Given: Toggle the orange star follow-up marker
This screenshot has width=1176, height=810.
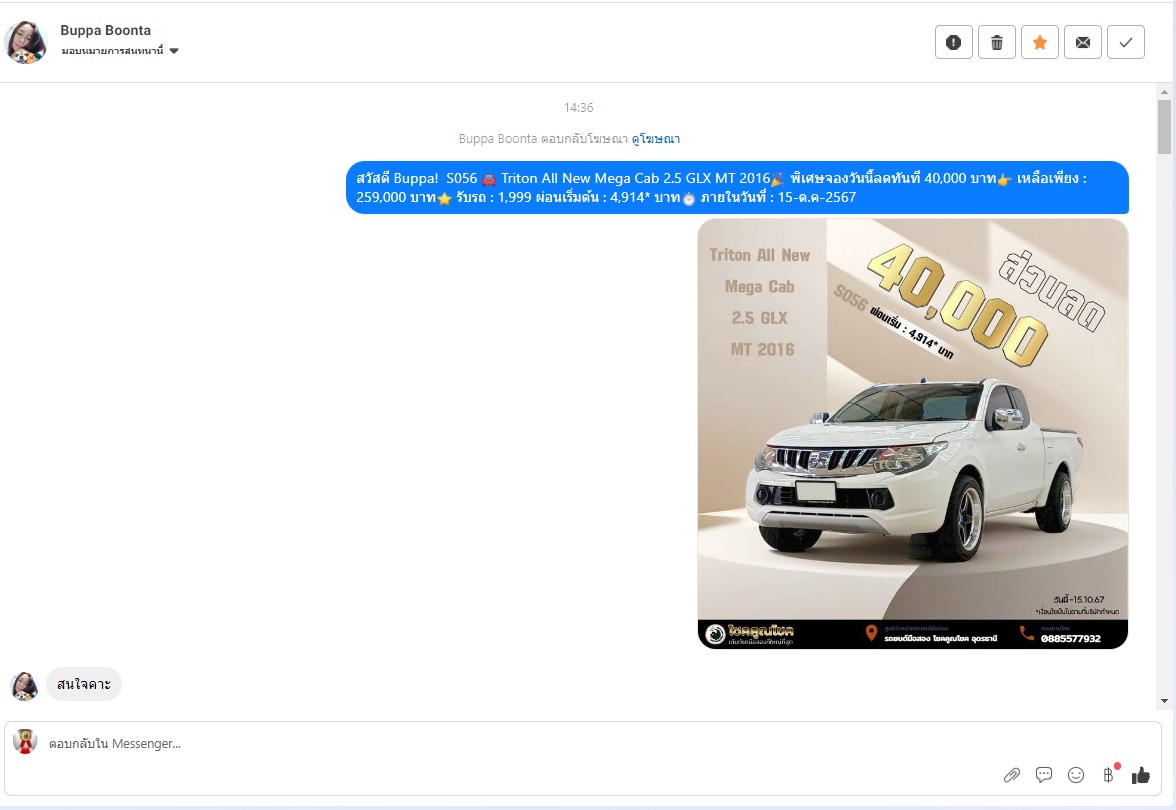Looking at the screenshot, I should [x=1040, y=42].
